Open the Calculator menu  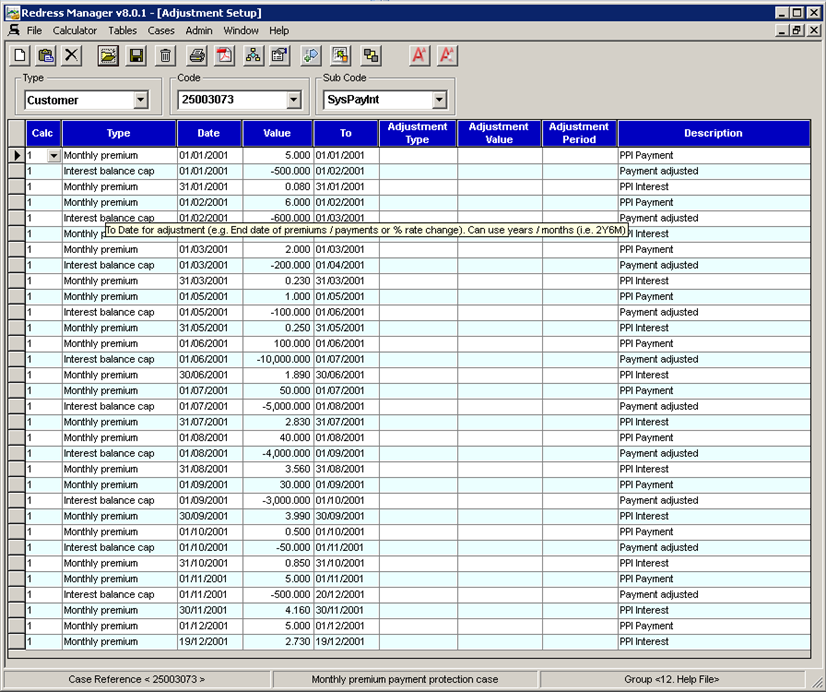pyautogui.click(x=75, y=31)
